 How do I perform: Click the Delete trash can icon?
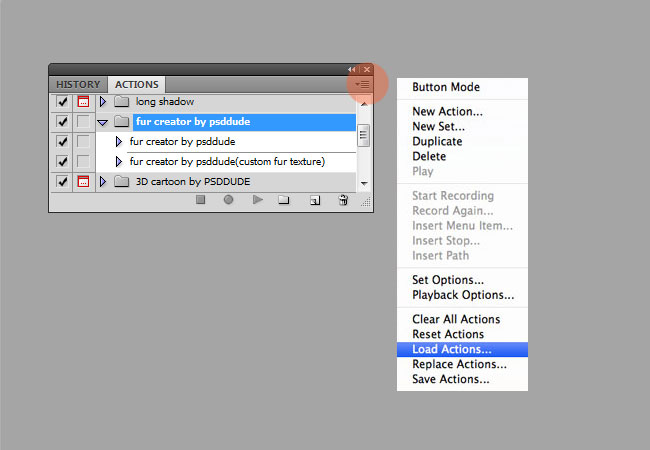[x=343, y=200]
